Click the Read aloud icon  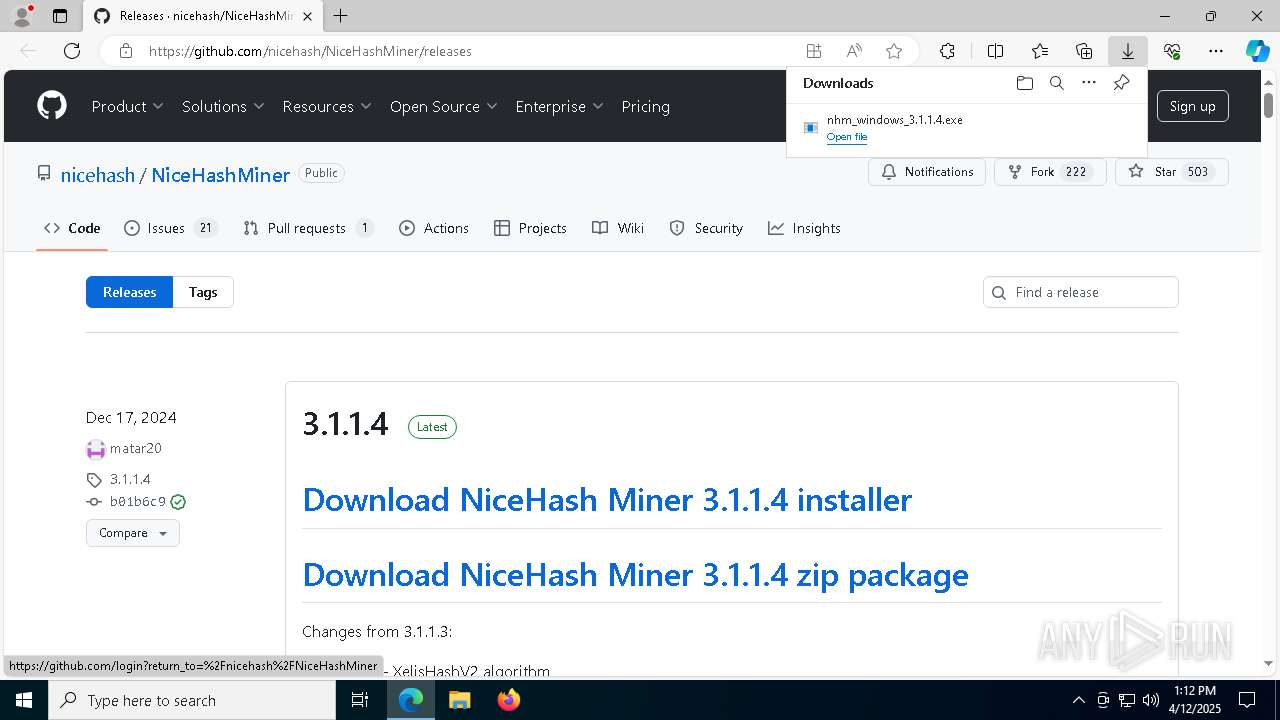[x=854, y=51]
